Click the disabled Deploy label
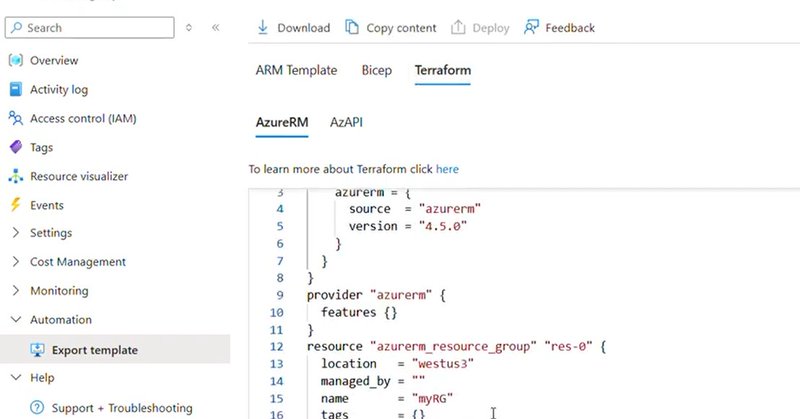The height and width of the screenshot is (419, 800). pyautogui.click(x=491, y=28)
